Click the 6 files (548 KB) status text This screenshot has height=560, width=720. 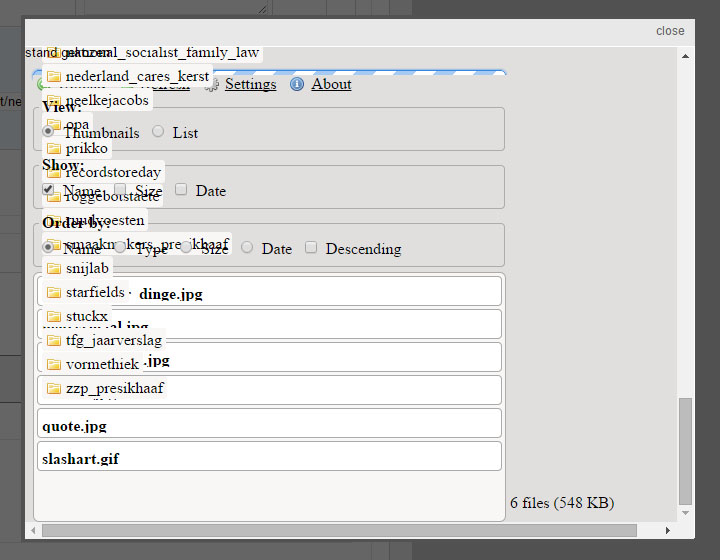pyautogui.click(x=562, y=503)
